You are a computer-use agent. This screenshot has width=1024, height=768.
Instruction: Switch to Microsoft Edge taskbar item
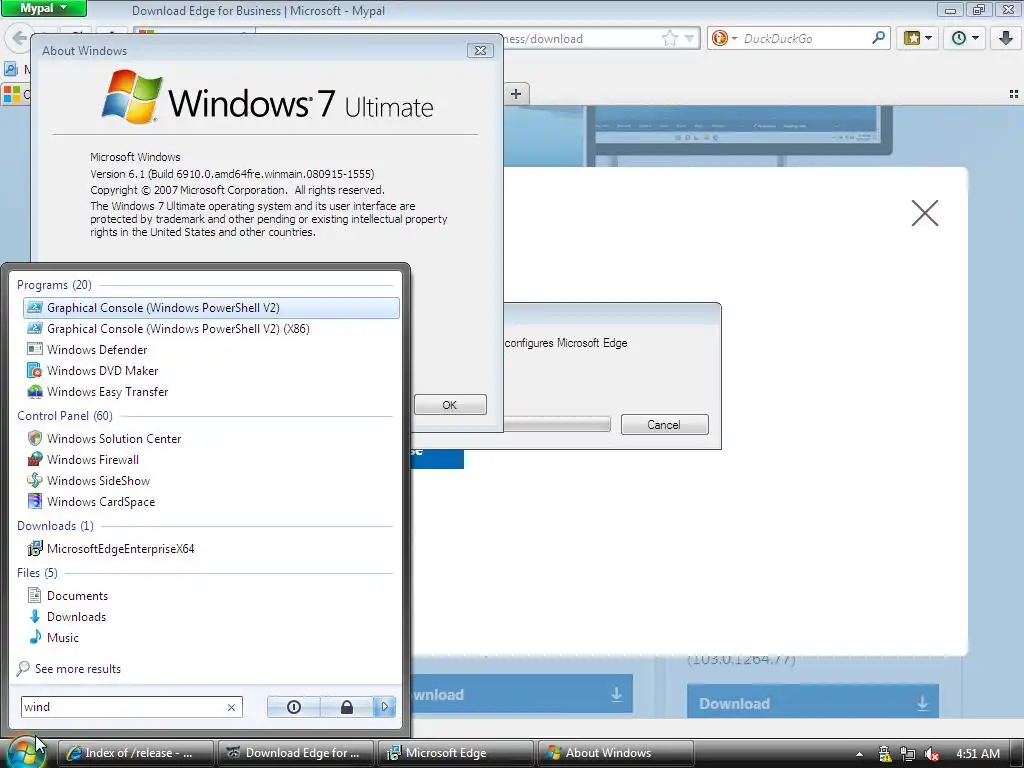point(456,753)
